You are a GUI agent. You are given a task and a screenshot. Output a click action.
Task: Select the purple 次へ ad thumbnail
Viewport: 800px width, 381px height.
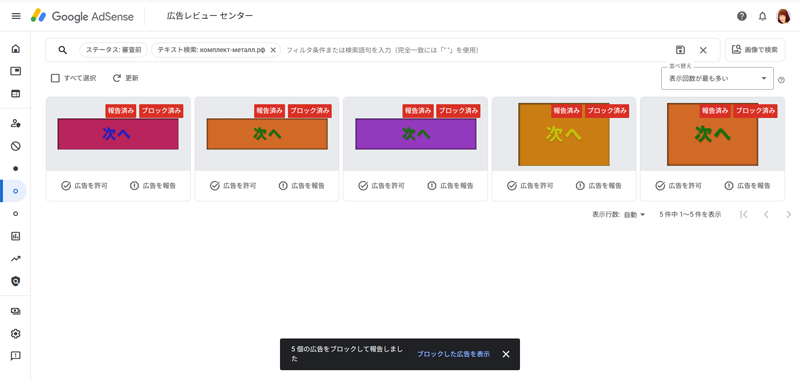click(415, 134)
